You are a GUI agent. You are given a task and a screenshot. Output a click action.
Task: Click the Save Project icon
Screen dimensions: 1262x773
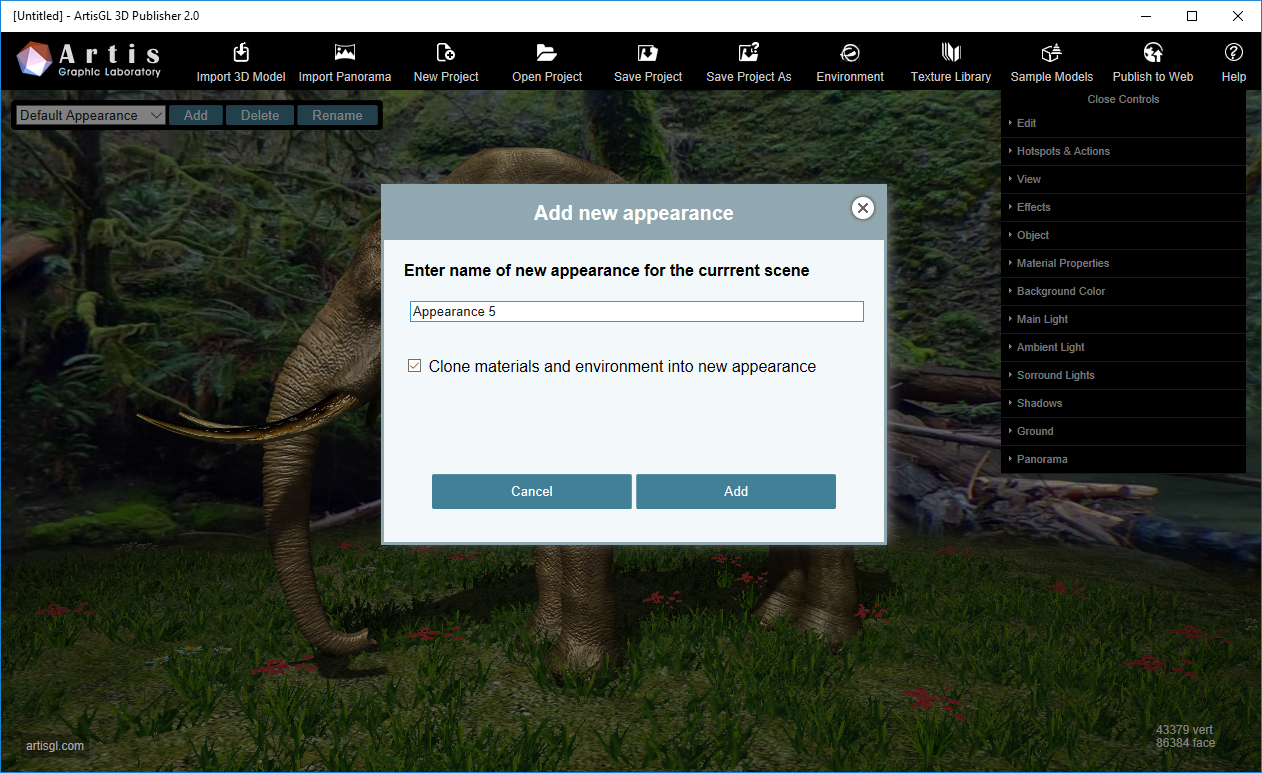tap(648, 52)
